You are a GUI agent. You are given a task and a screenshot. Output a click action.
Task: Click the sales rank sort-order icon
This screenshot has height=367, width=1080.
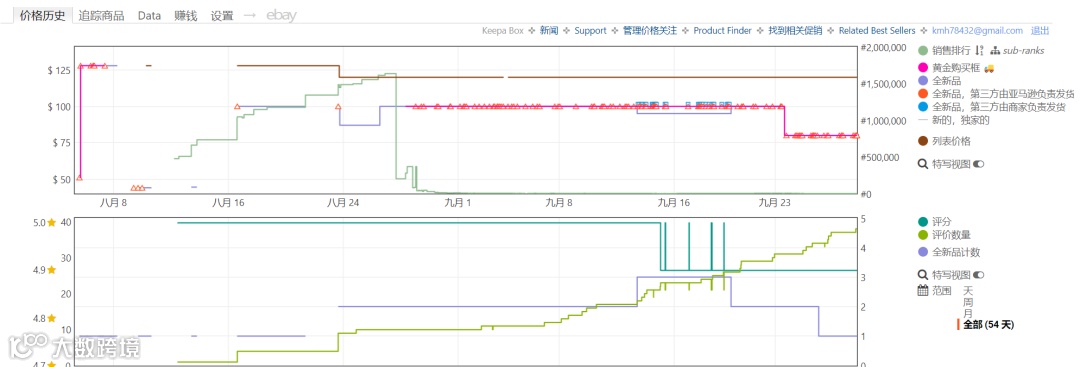pos(979,50)
